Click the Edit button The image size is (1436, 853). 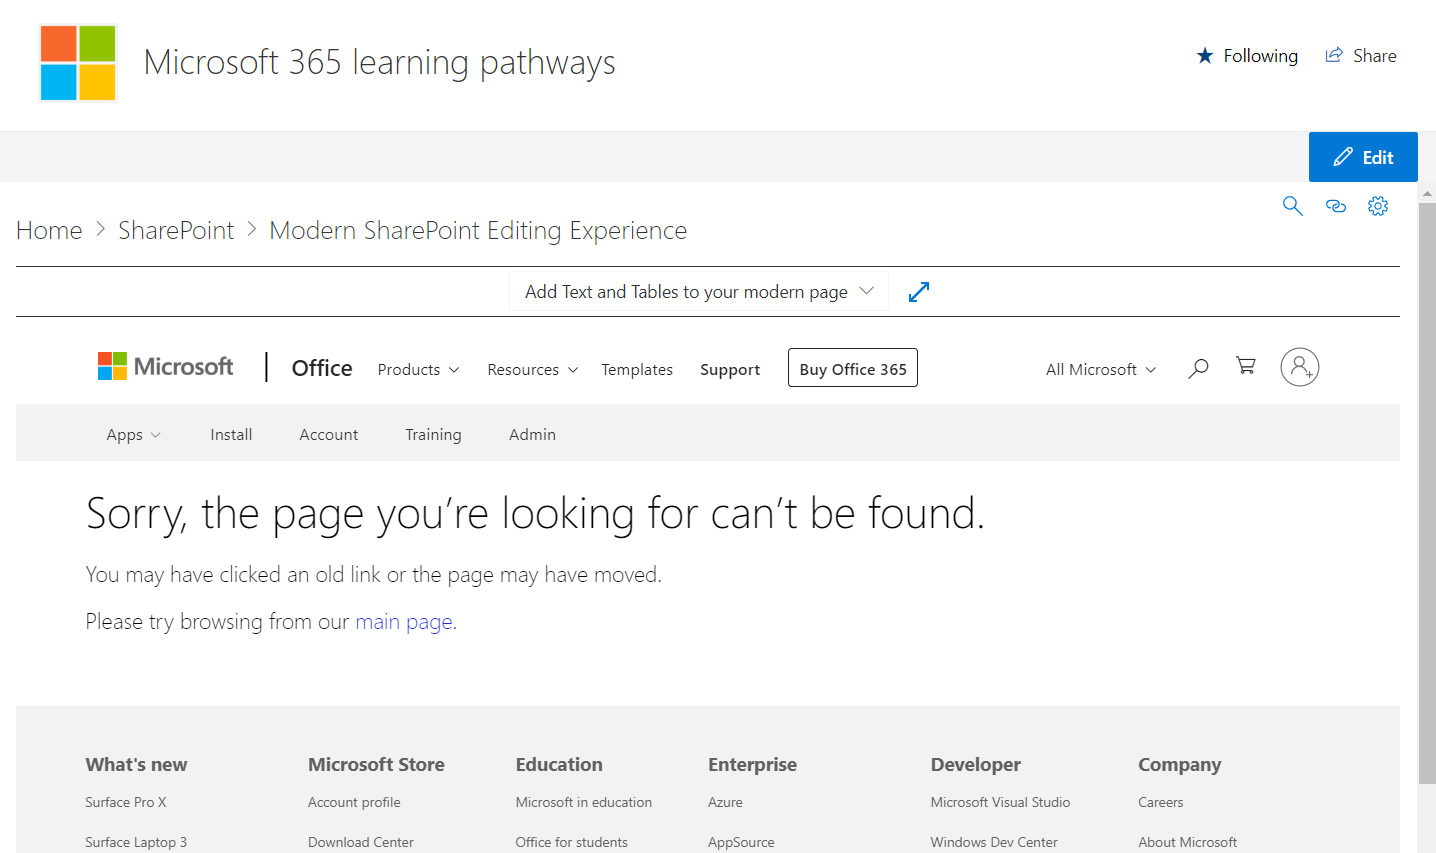pos(1362,157)
